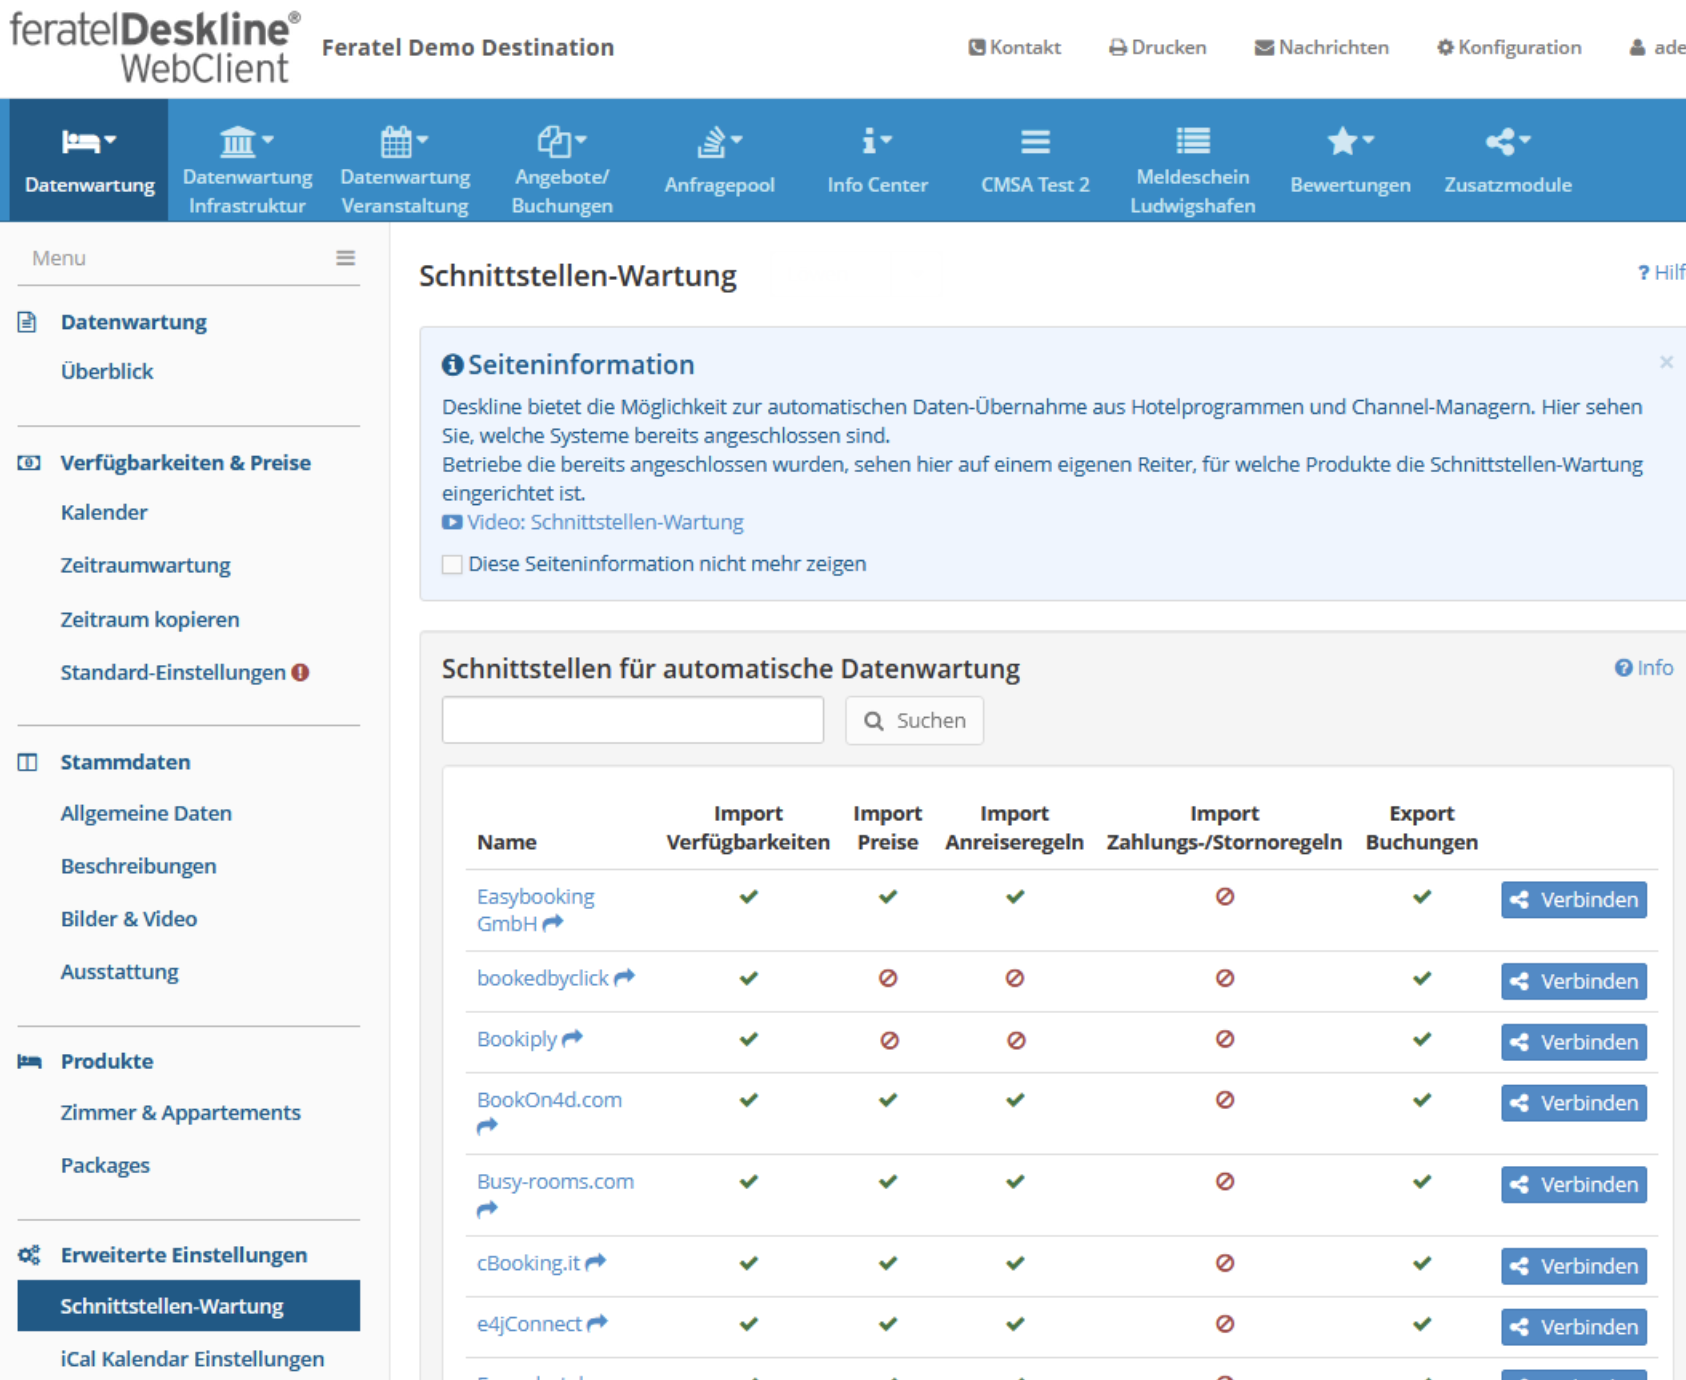Open Zeitraum kopieren in sidebar
The height and width of the screenshot is (1380, 1686).
[x=150, y=619]
